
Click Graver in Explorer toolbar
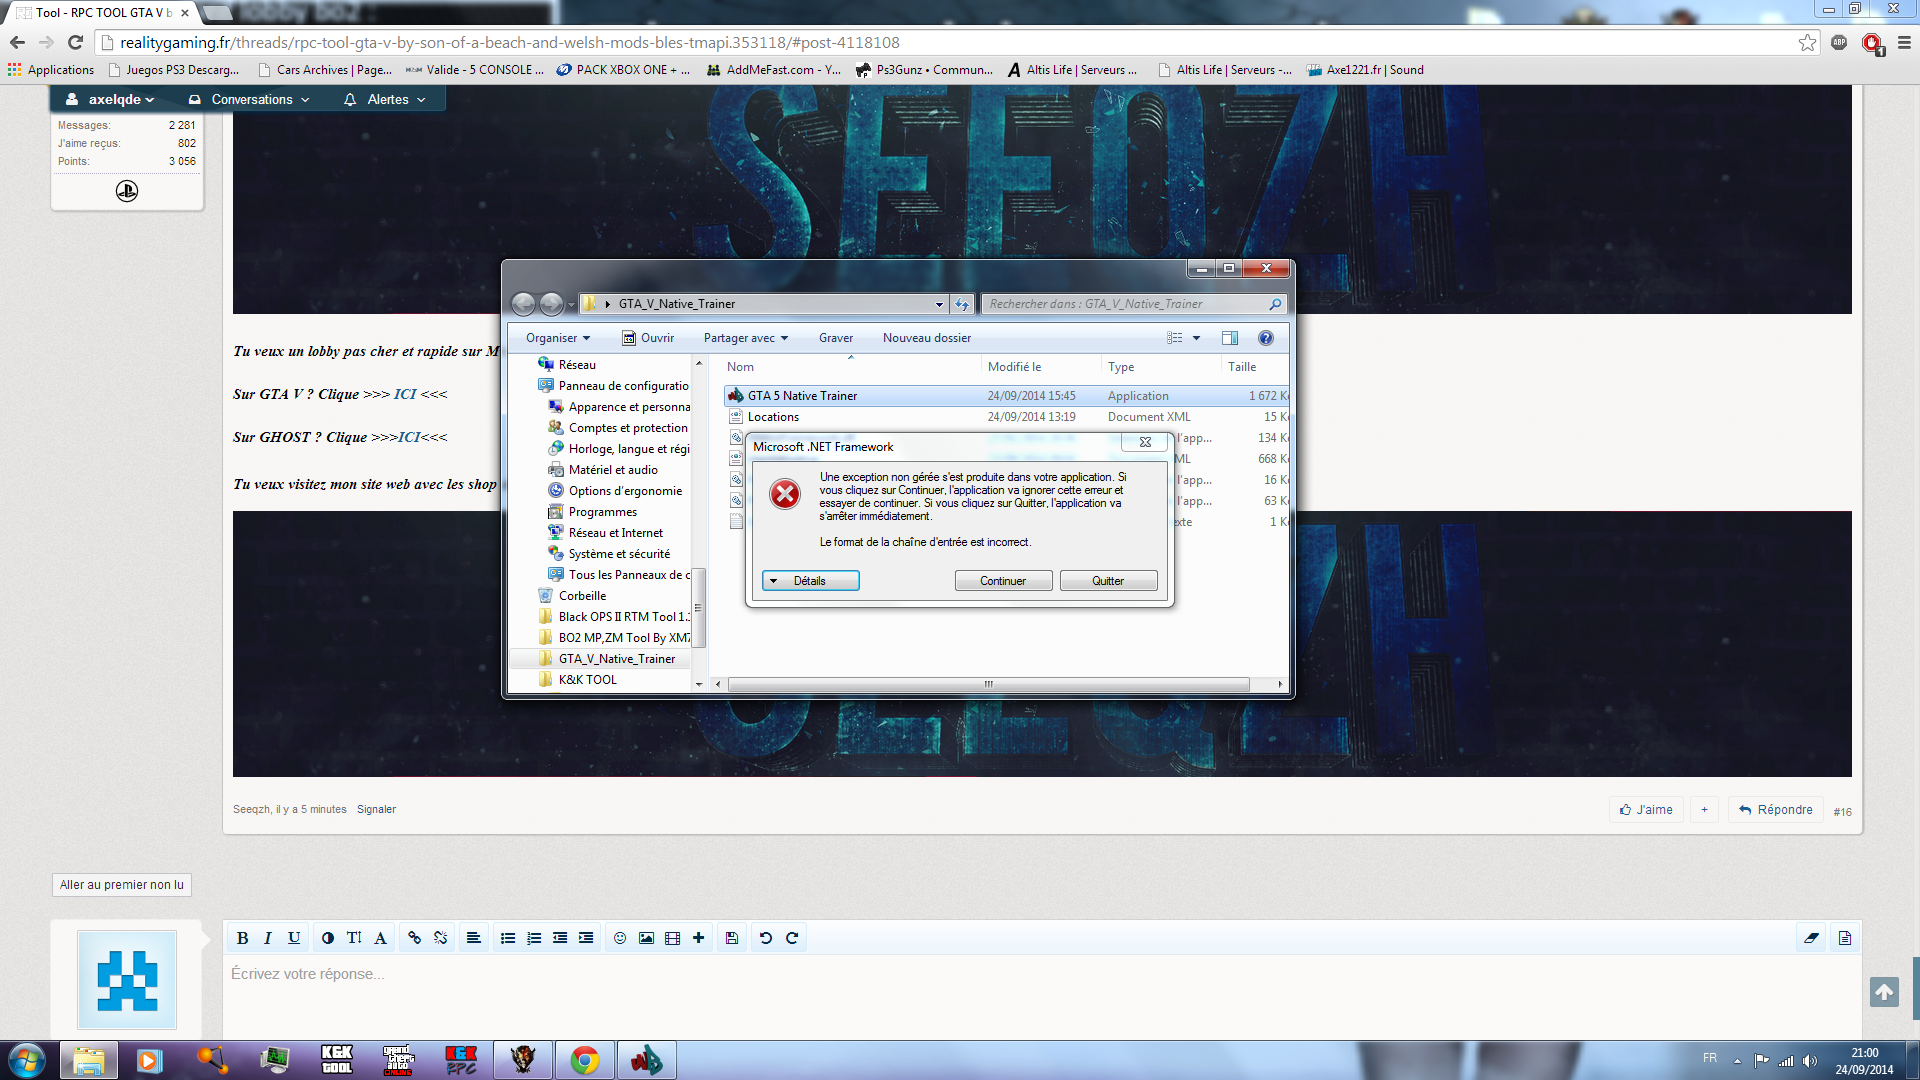[836, 338]
